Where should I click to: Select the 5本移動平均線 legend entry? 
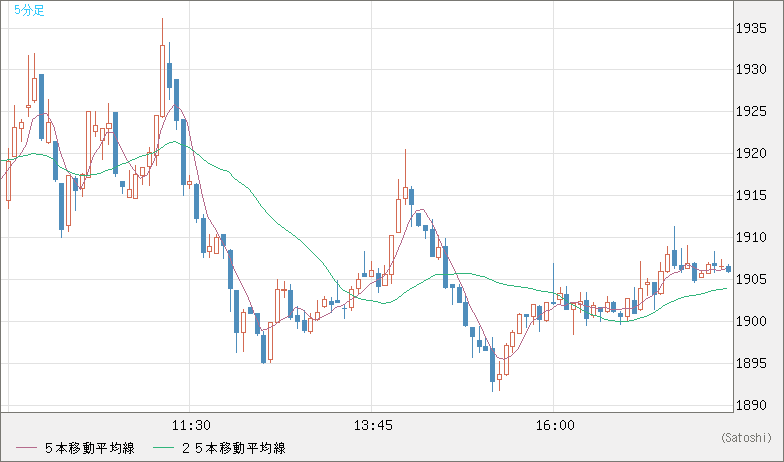75,448
